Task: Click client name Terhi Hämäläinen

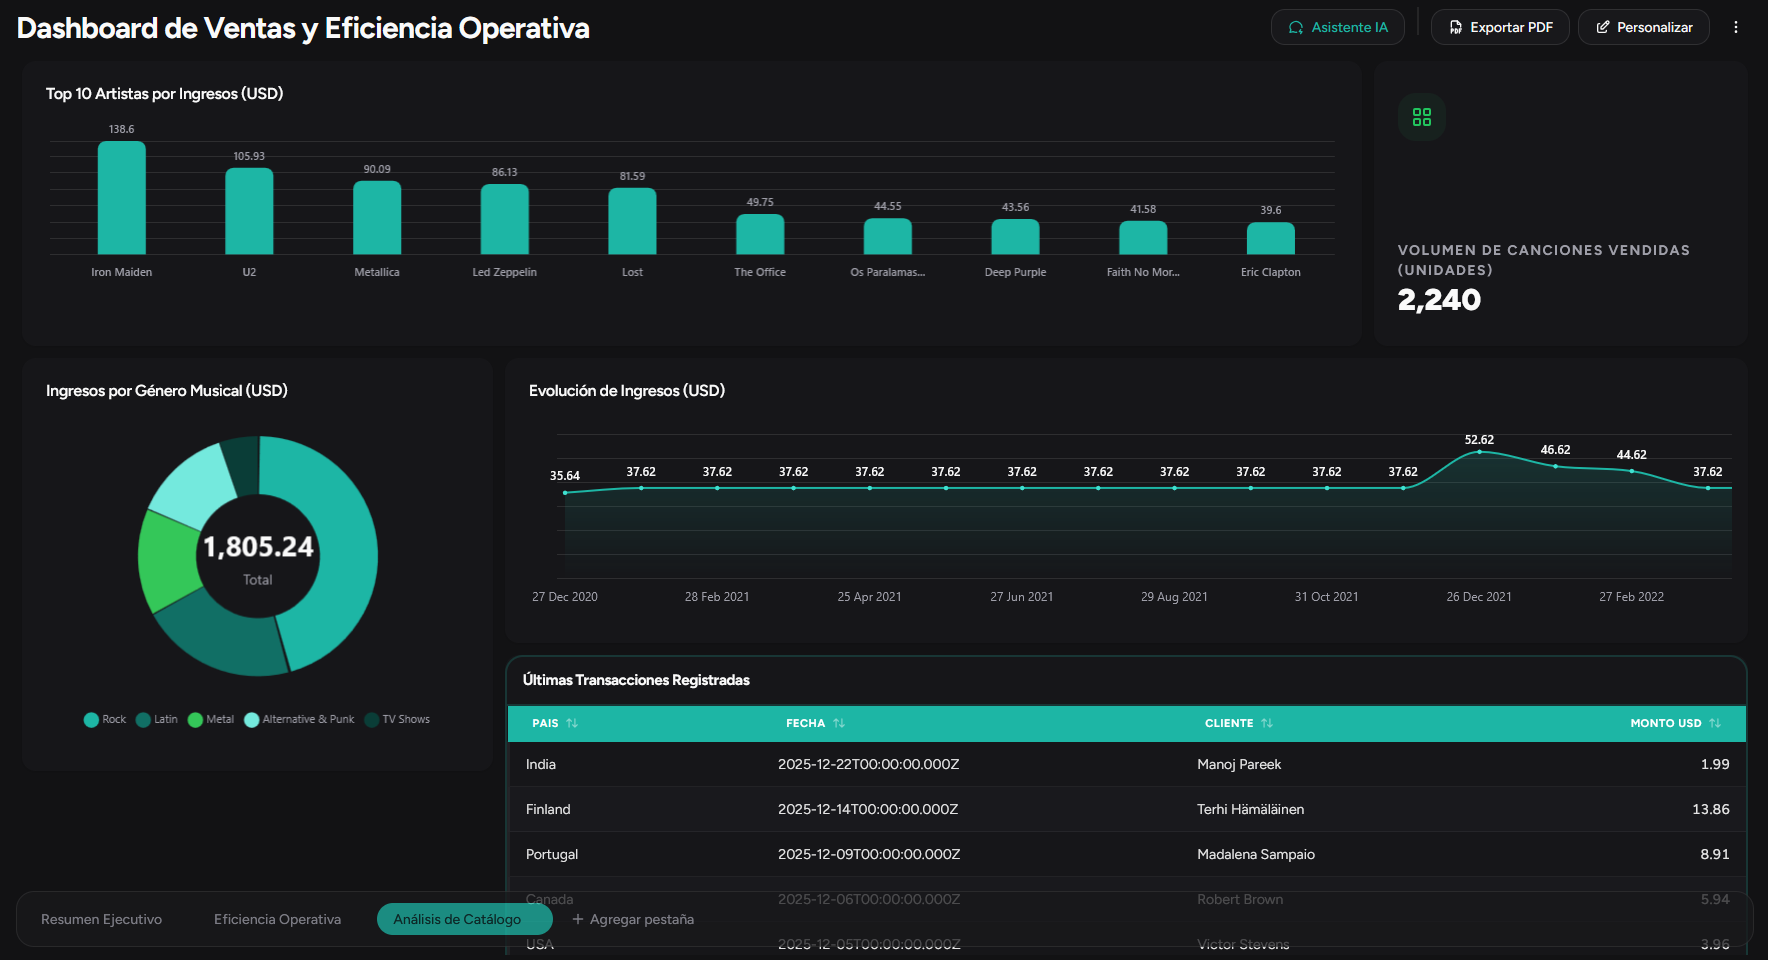Action: pyautogui.click(x=1251, y=809)
